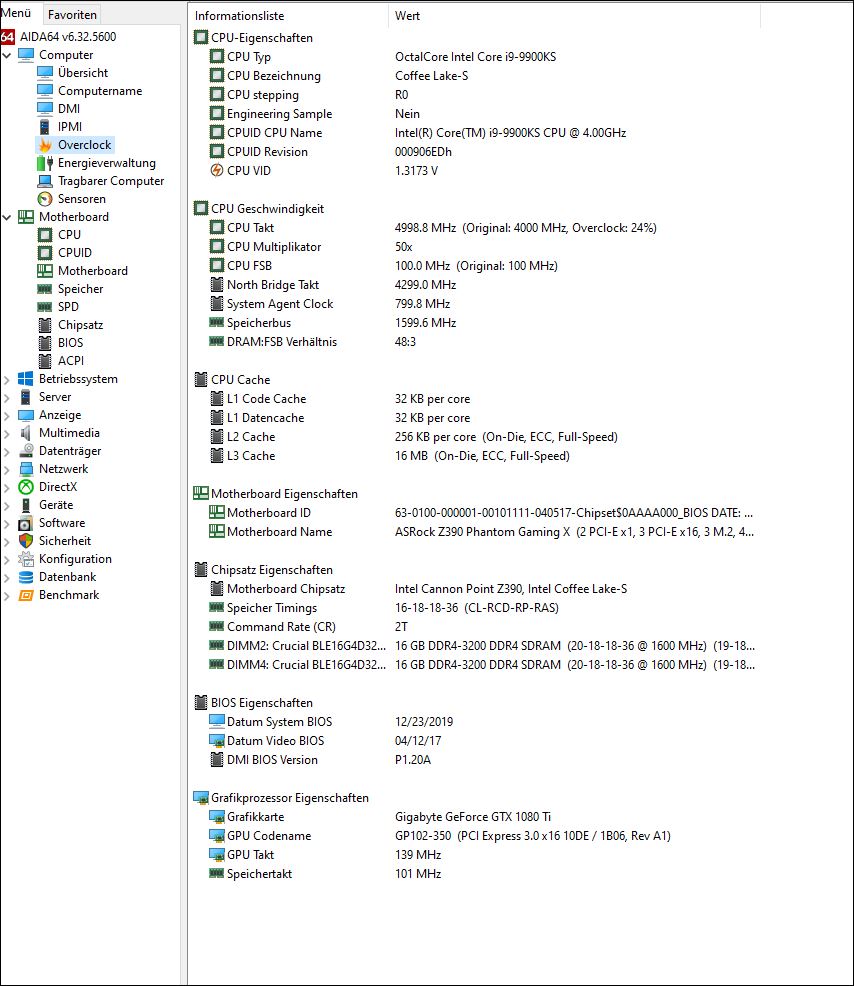Open the ACPI tree item
The width and height of the screenshot is (854, 986).
pyautogui.click(x=71, y=361)
